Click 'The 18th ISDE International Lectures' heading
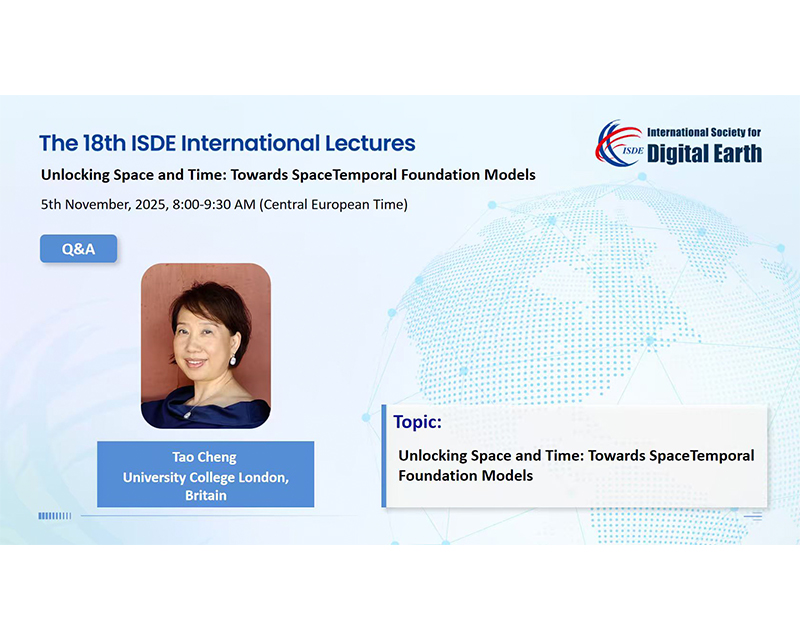 pyautogui.click(x=227, y=143)
